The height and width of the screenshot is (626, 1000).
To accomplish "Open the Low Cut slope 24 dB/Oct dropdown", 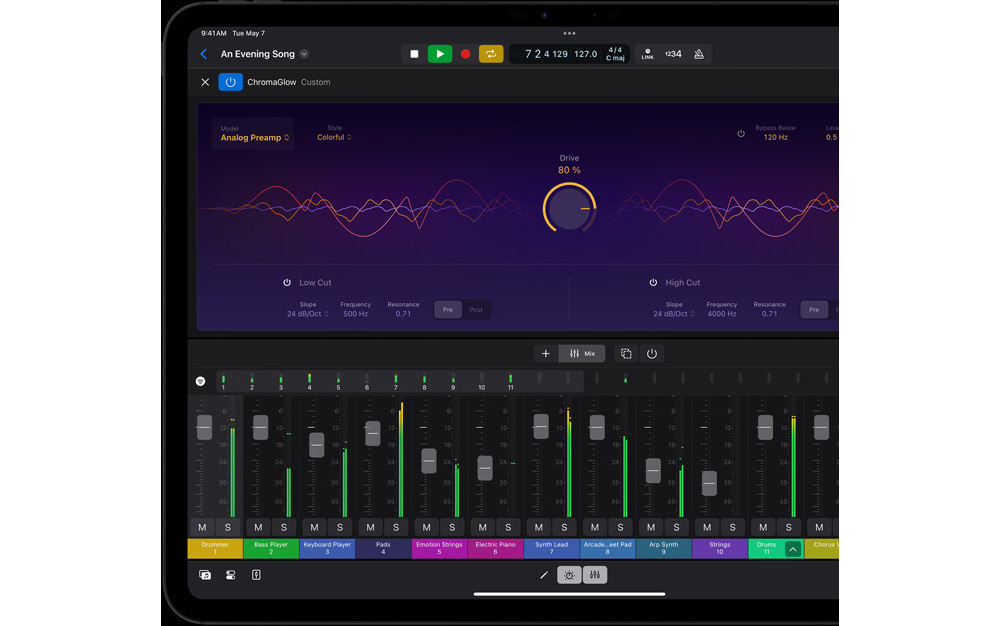I will (x=307, y=314).
